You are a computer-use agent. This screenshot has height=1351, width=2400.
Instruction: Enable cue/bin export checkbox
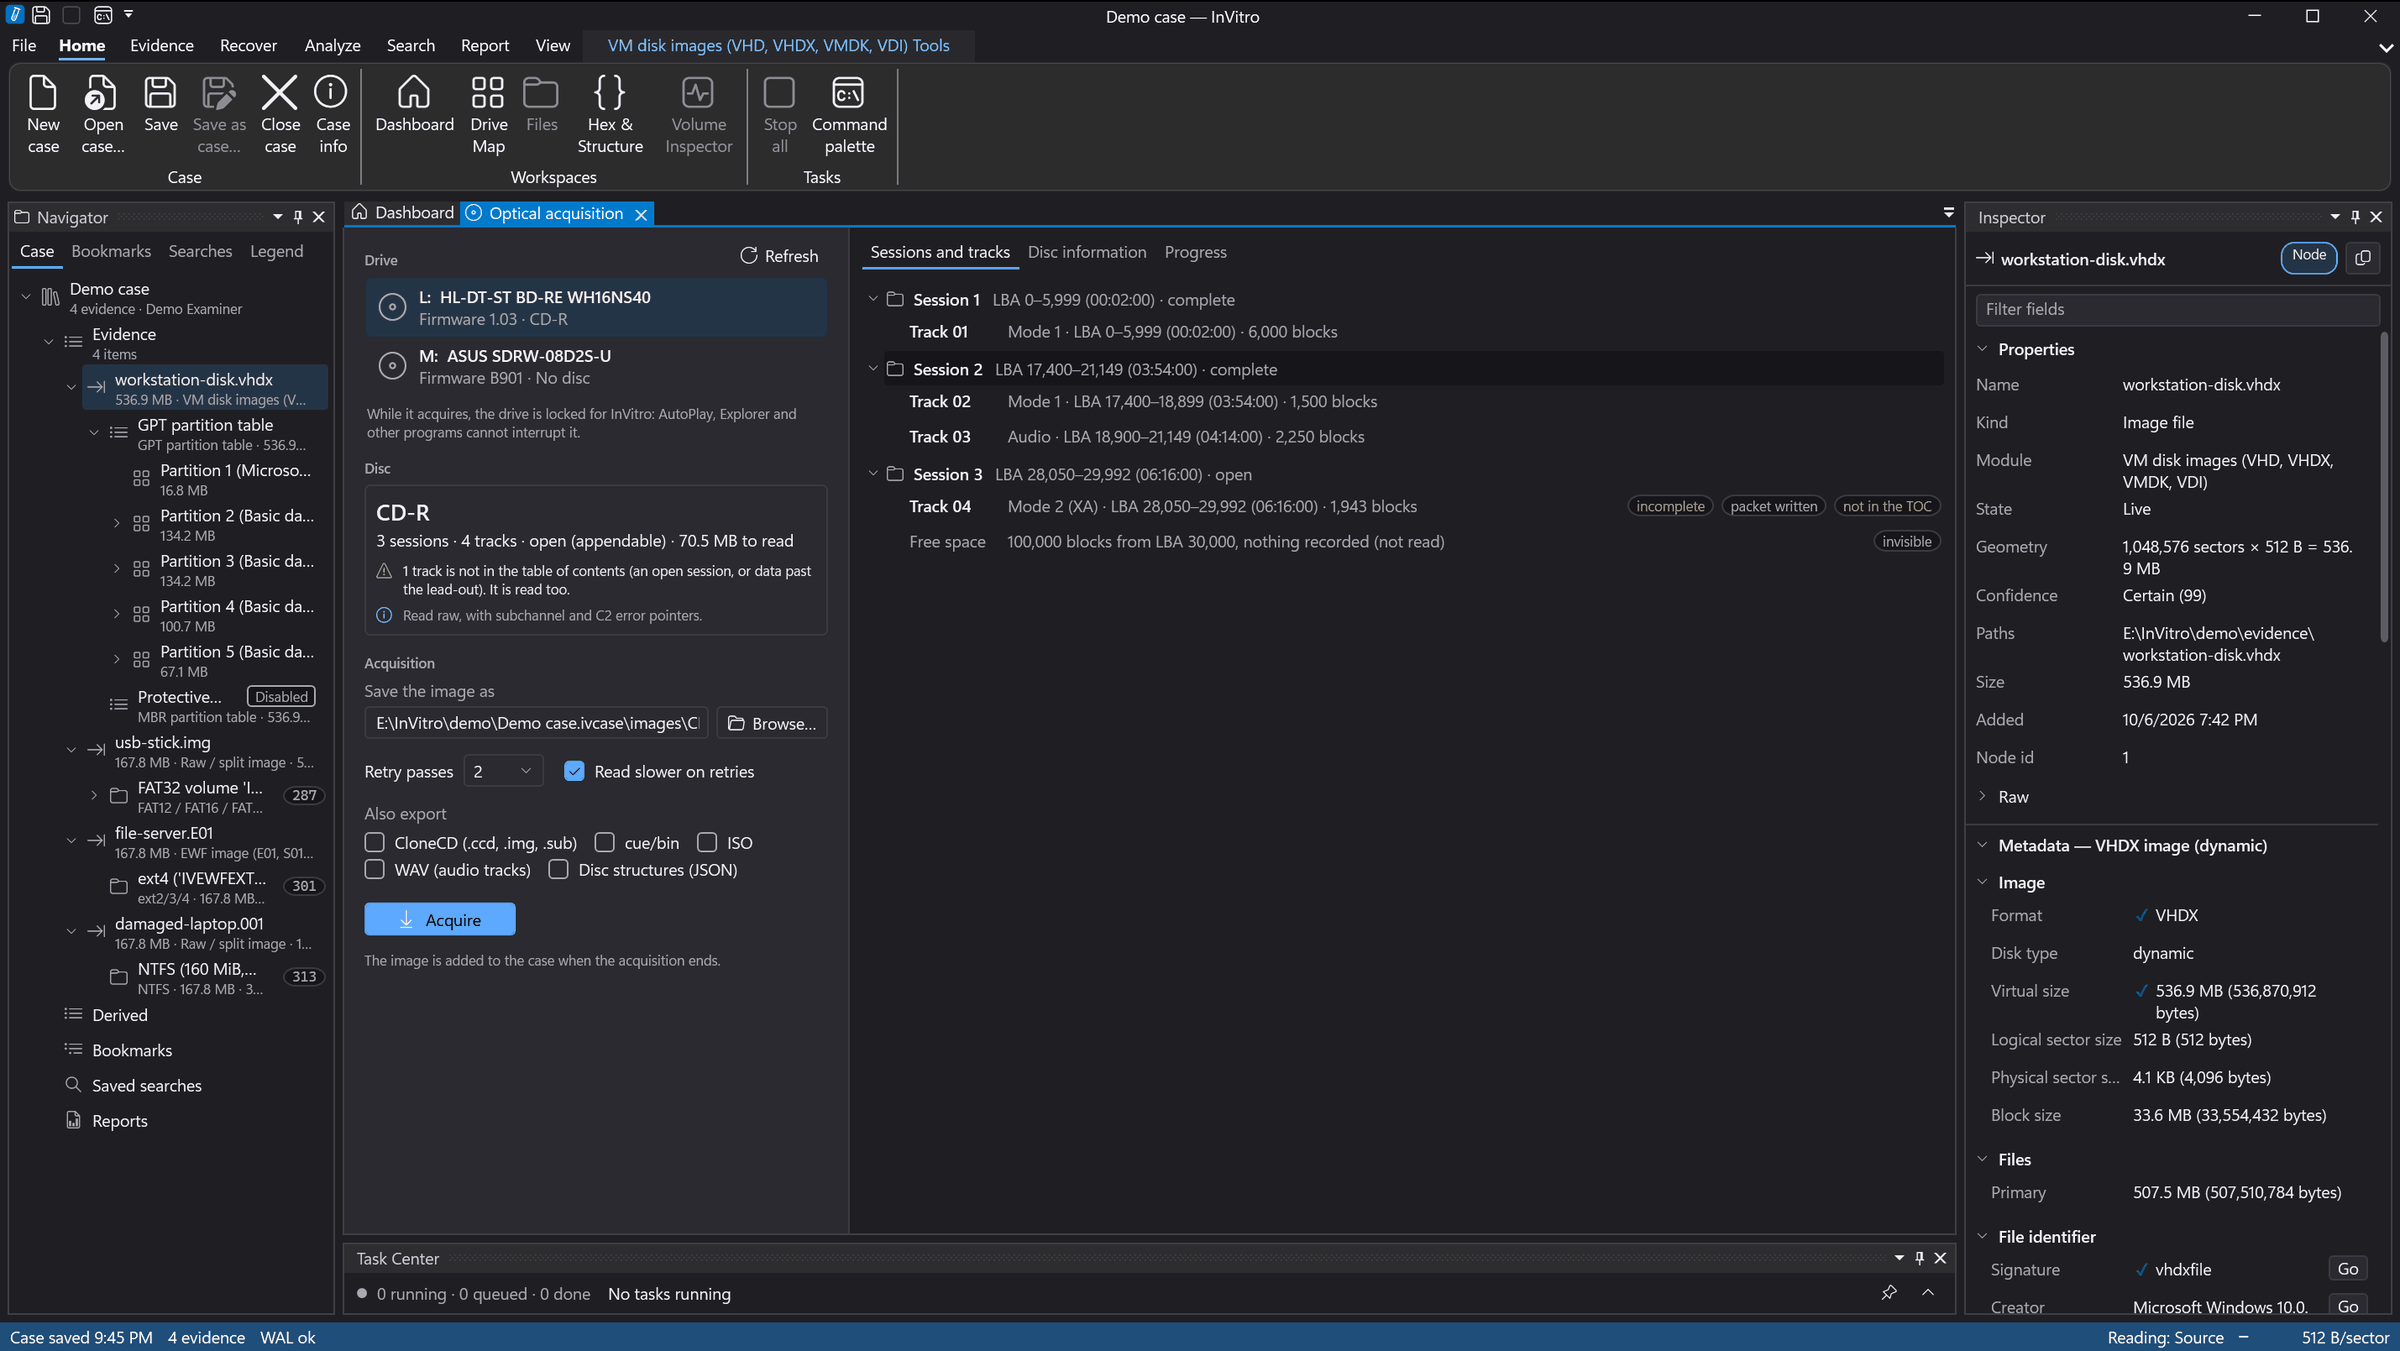point(605,842)
